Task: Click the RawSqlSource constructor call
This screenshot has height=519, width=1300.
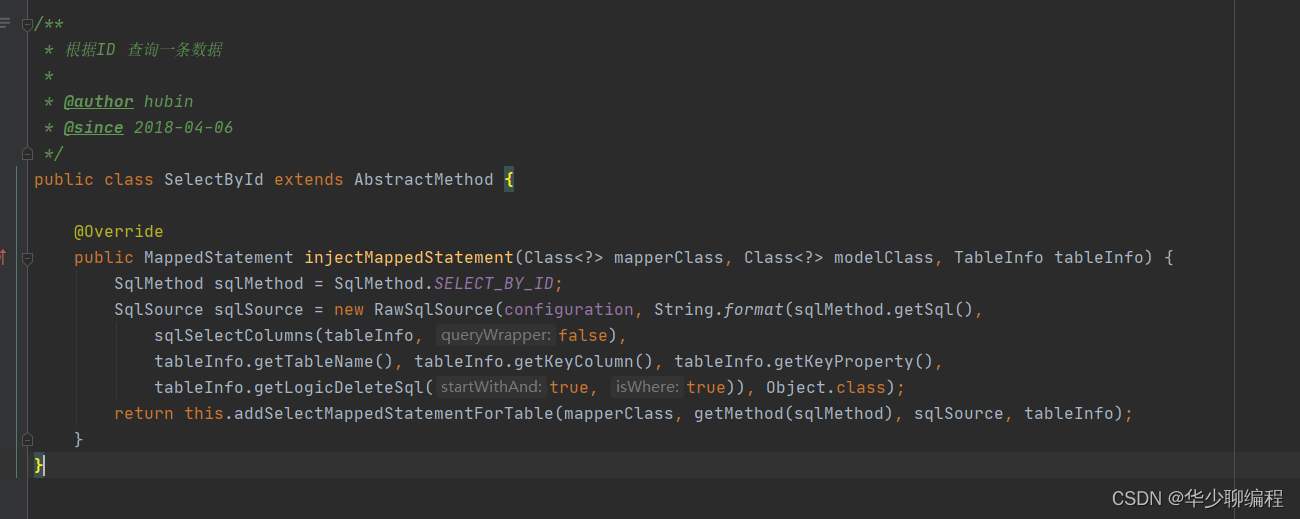Action: (434, 310)
